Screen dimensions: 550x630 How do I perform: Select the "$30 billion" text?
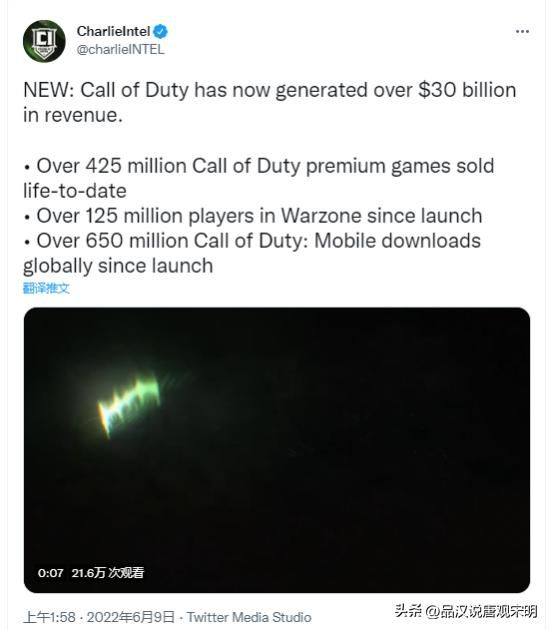[467, 90]
